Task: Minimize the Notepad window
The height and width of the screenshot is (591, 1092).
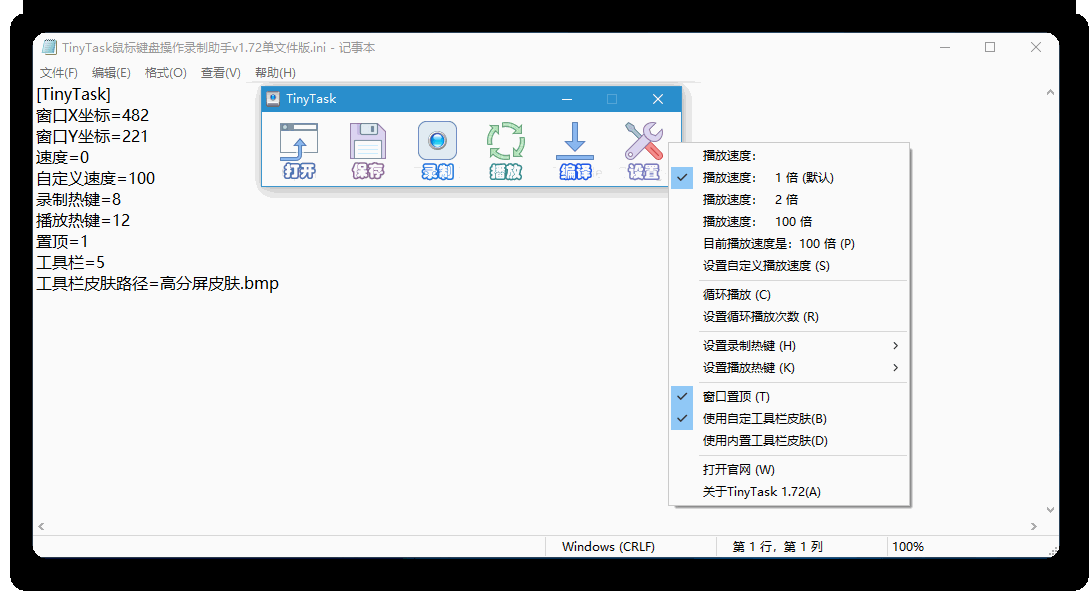Action: (x=945, y=47)
